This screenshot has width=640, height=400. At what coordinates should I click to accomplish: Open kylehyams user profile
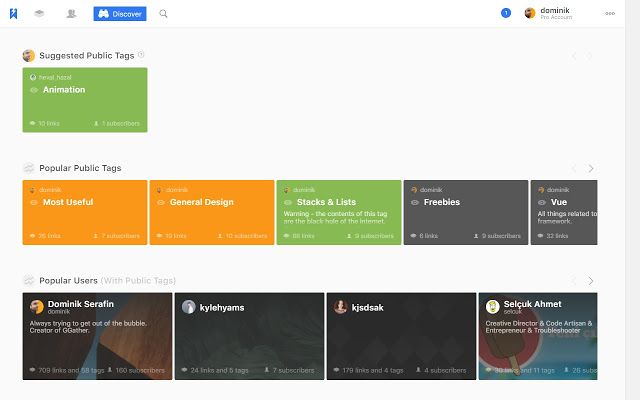coord(249,336)
